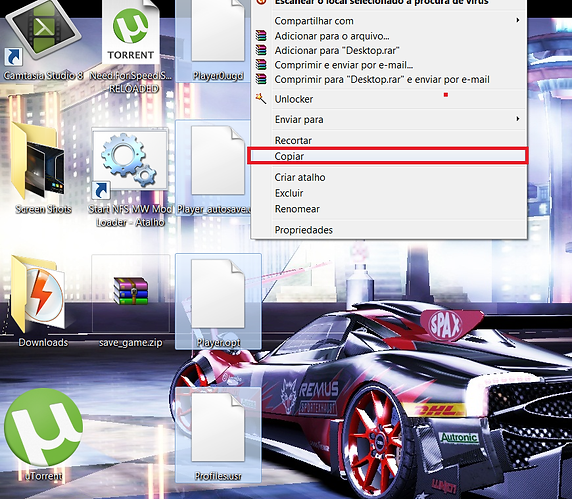Select the Profiles.usr file icon

(218, 428)
